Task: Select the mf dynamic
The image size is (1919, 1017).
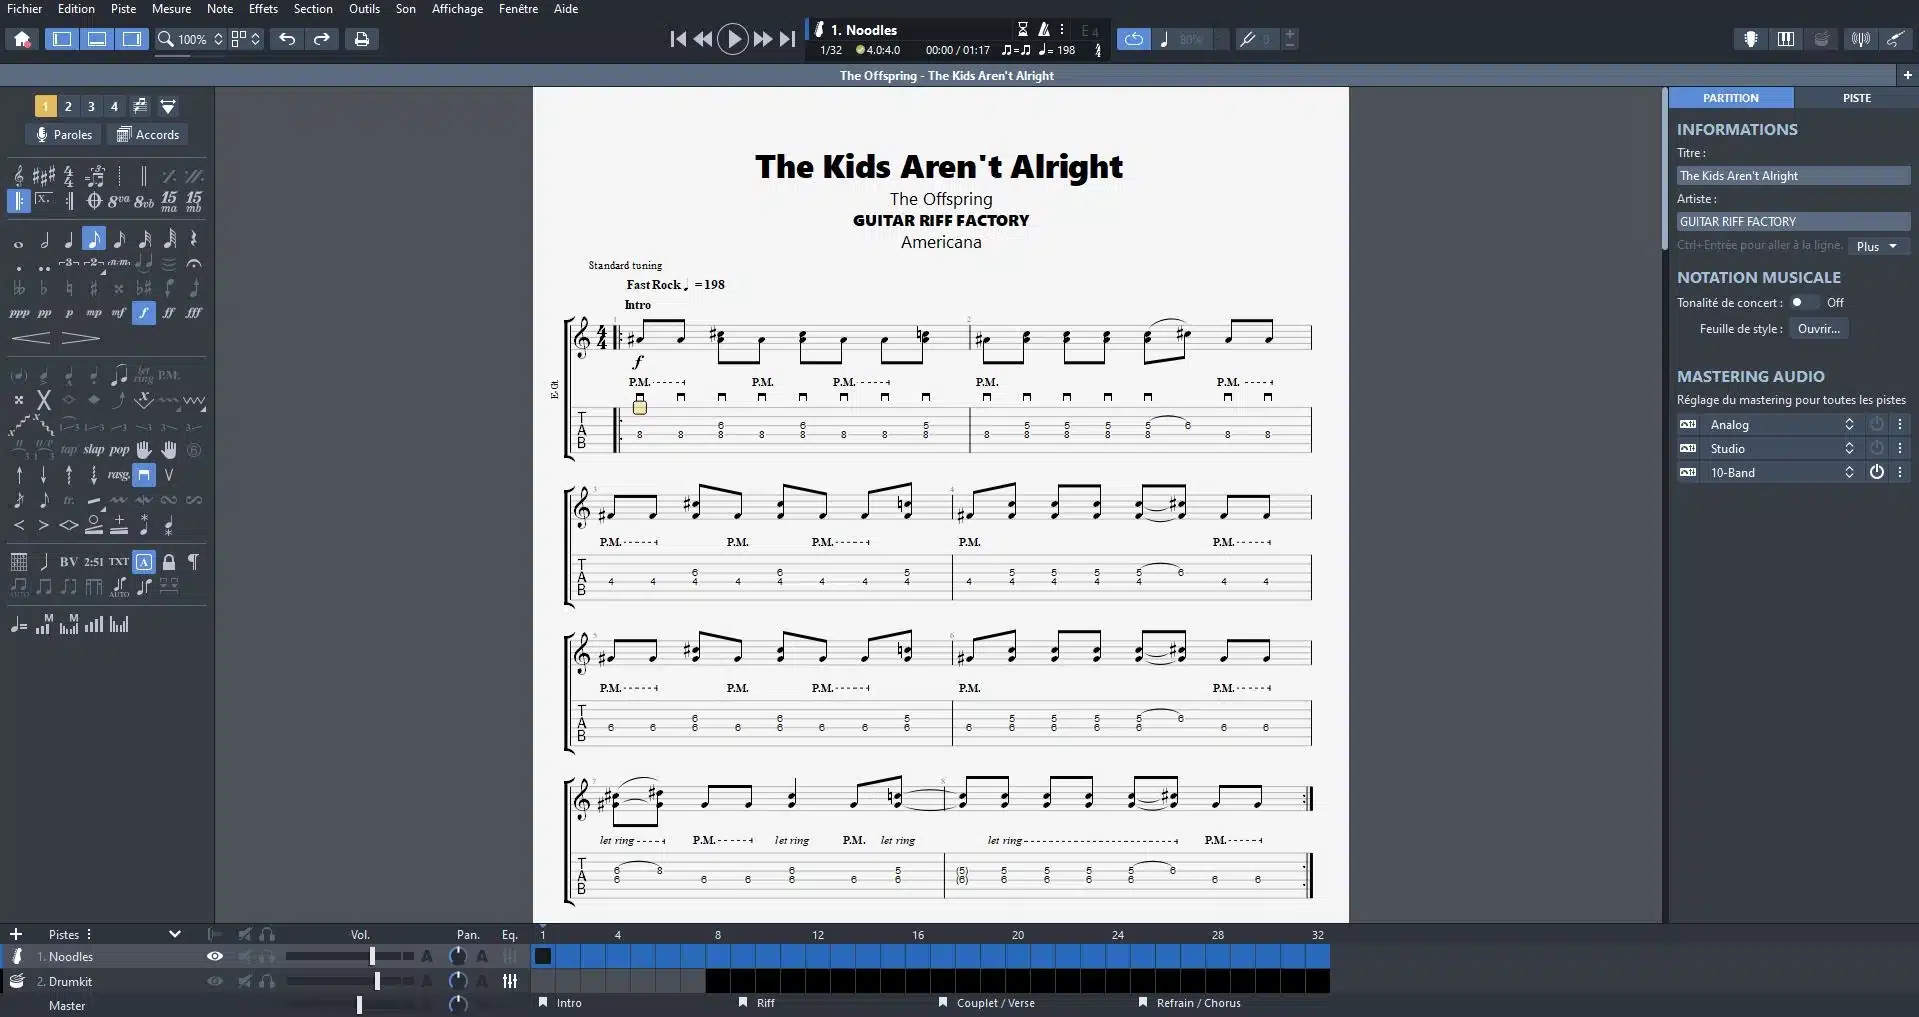Action: click(x=119, y=313)
